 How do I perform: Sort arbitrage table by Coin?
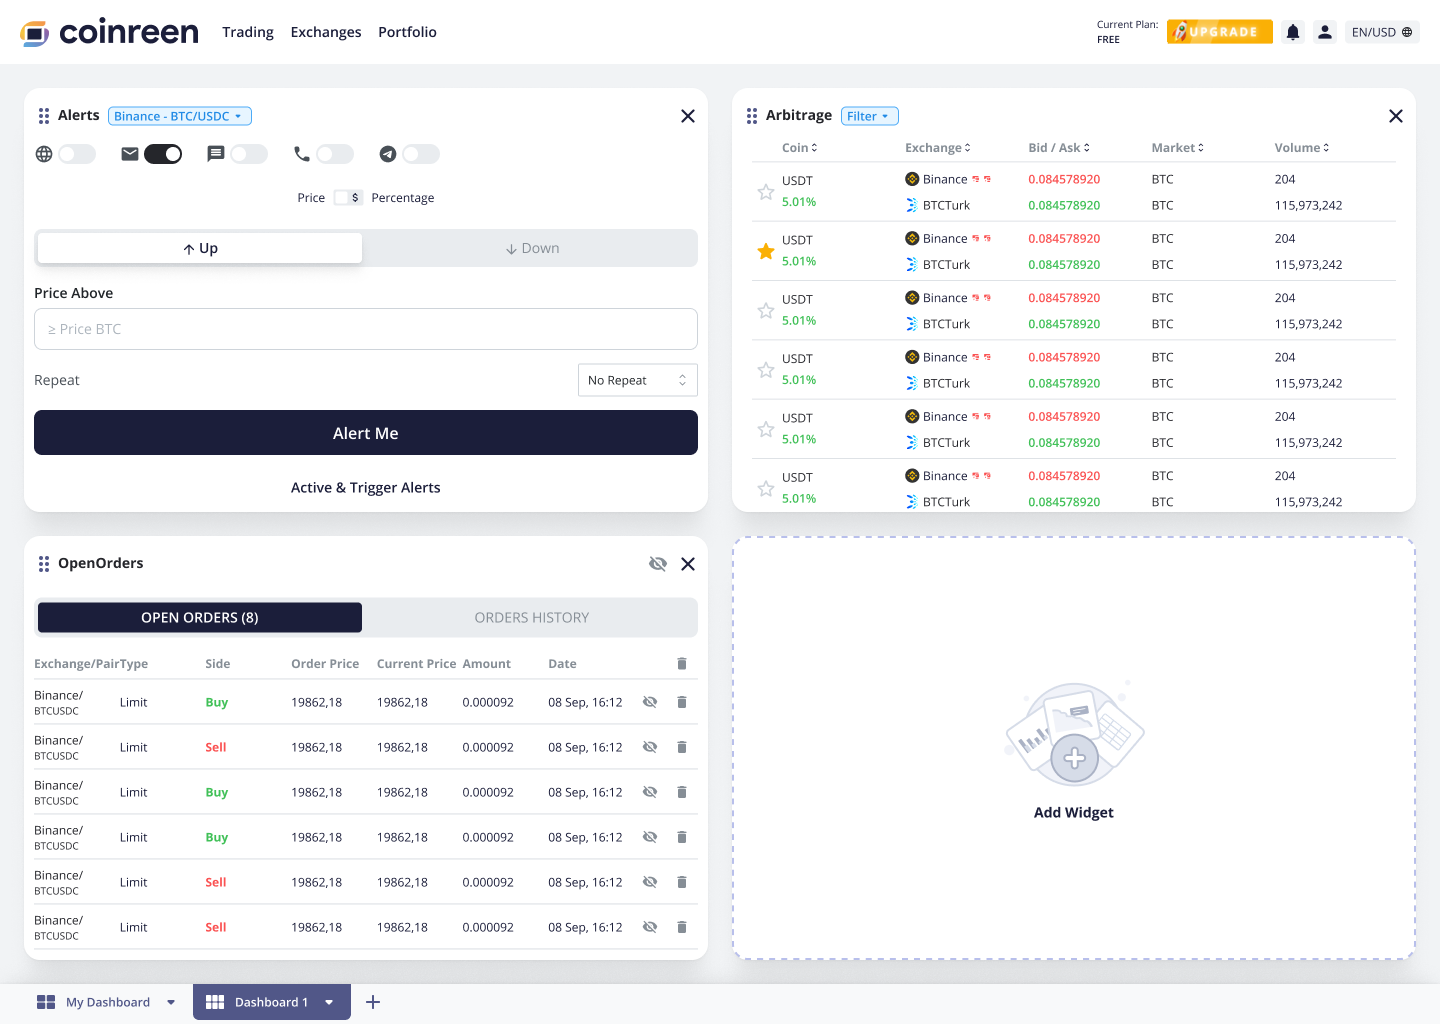[x=800, y=148]
